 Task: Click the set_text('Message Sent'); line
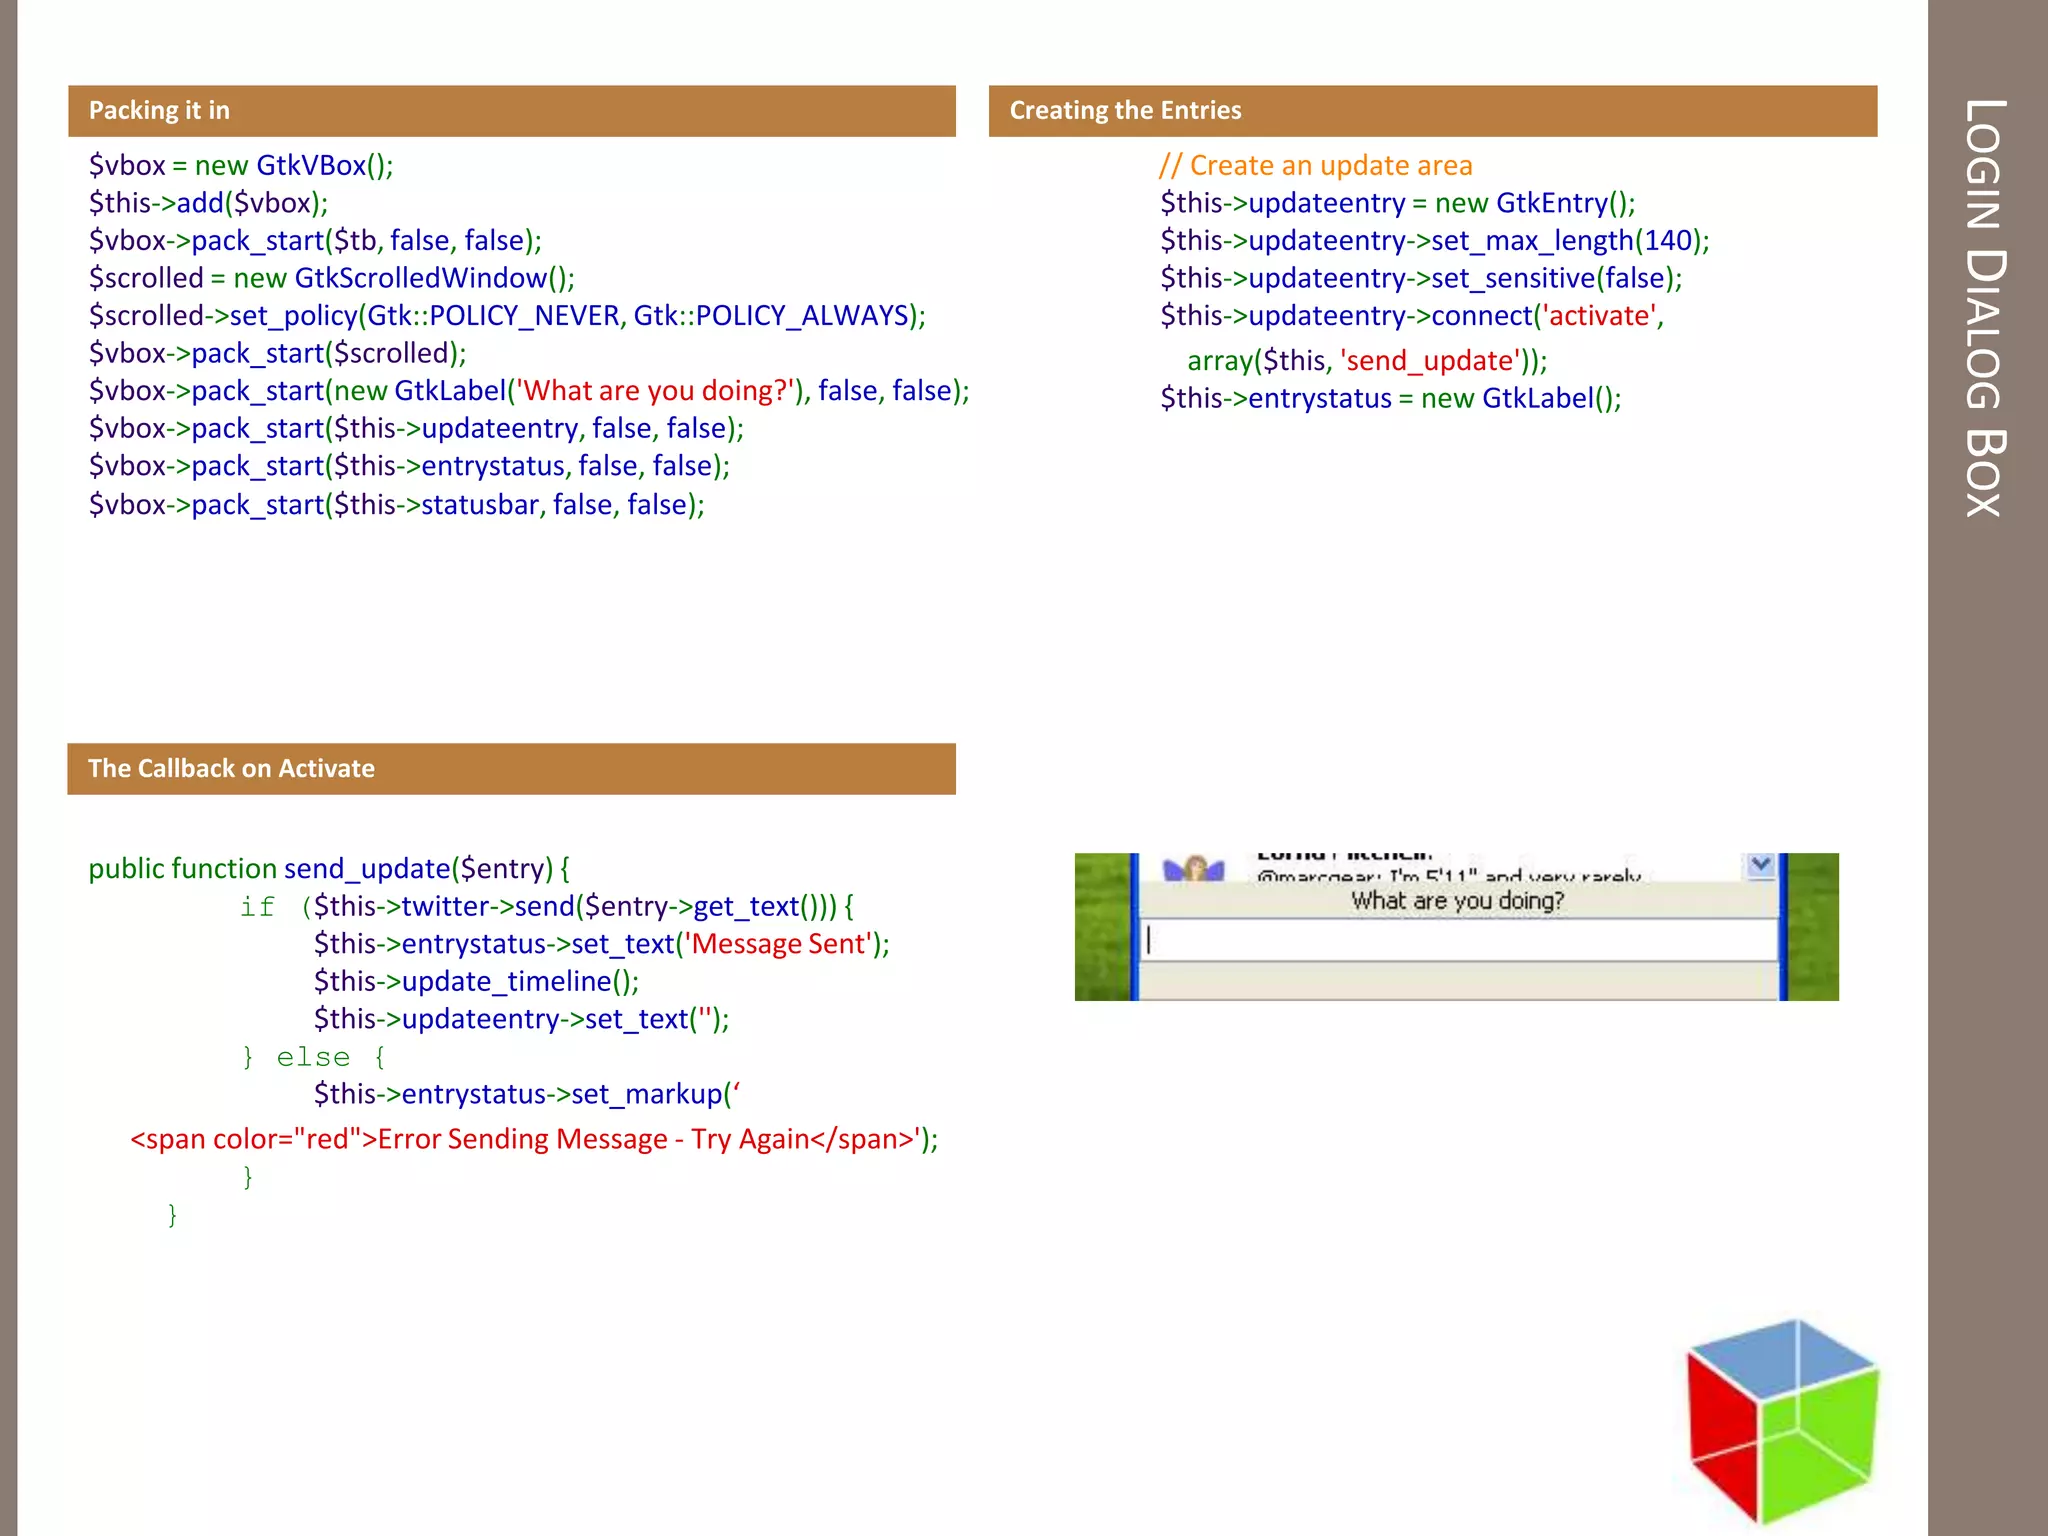coord(602,944)
